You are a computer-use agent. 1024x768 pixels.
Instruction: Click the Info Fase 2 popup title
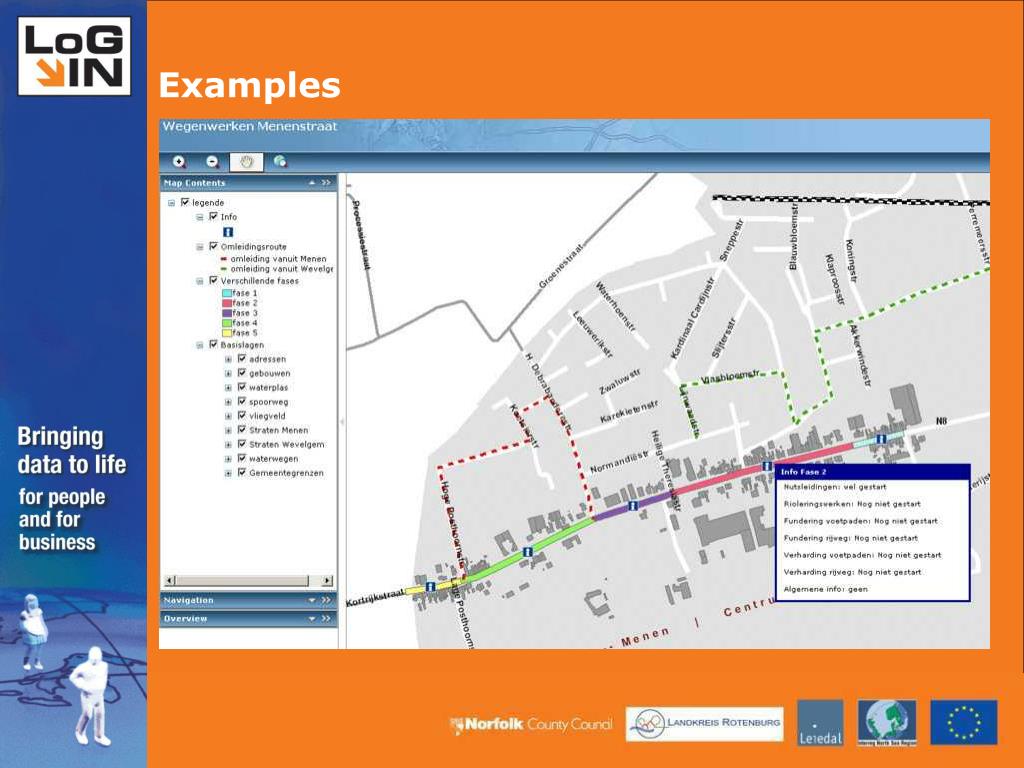click(804, 472)
